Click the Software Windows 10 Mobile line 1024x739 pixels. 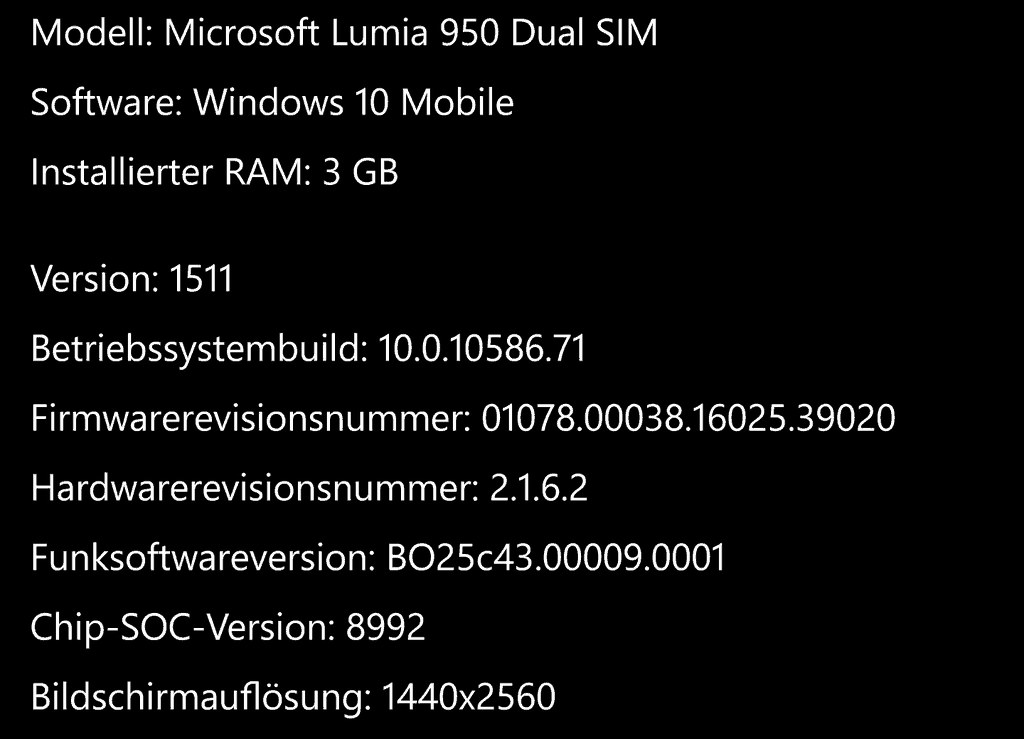[272, 102]
